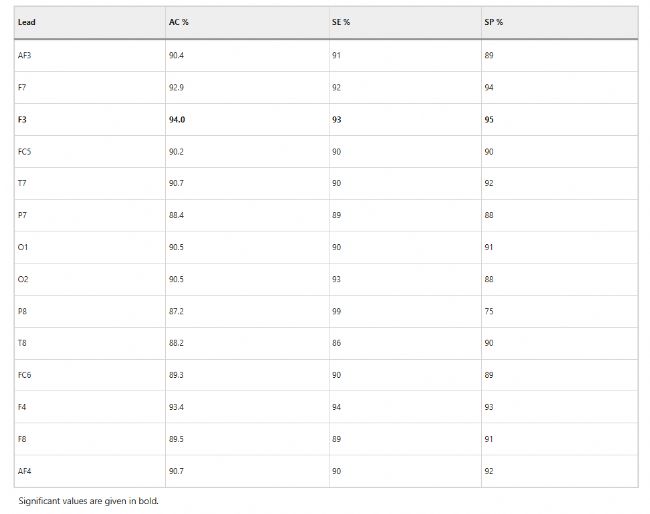Screen dimensions: 650x514
Task: Select the O1 lead cell
Action: 23,247
